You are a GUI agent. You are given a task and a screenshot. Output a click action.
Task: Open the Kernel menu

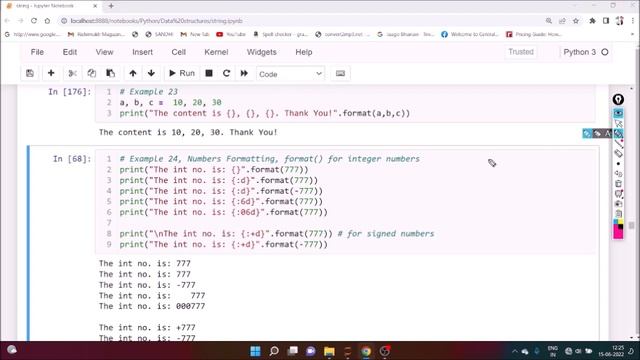(216, 52)
